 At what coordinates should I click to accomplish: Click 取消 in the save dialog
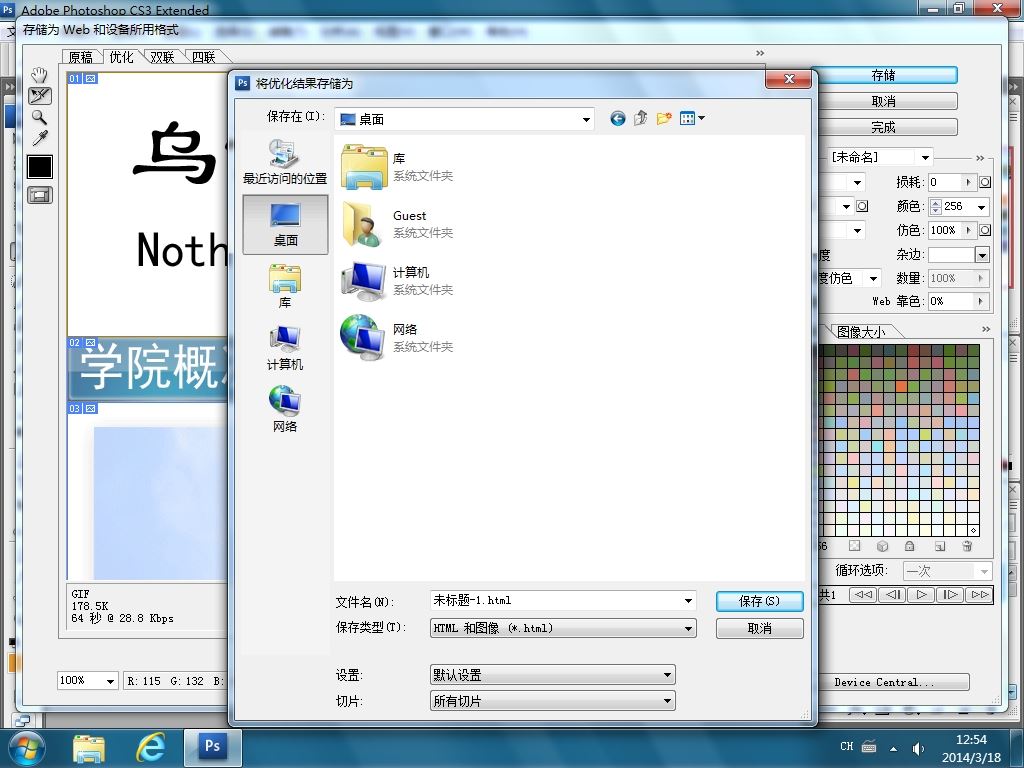point(760,628)
